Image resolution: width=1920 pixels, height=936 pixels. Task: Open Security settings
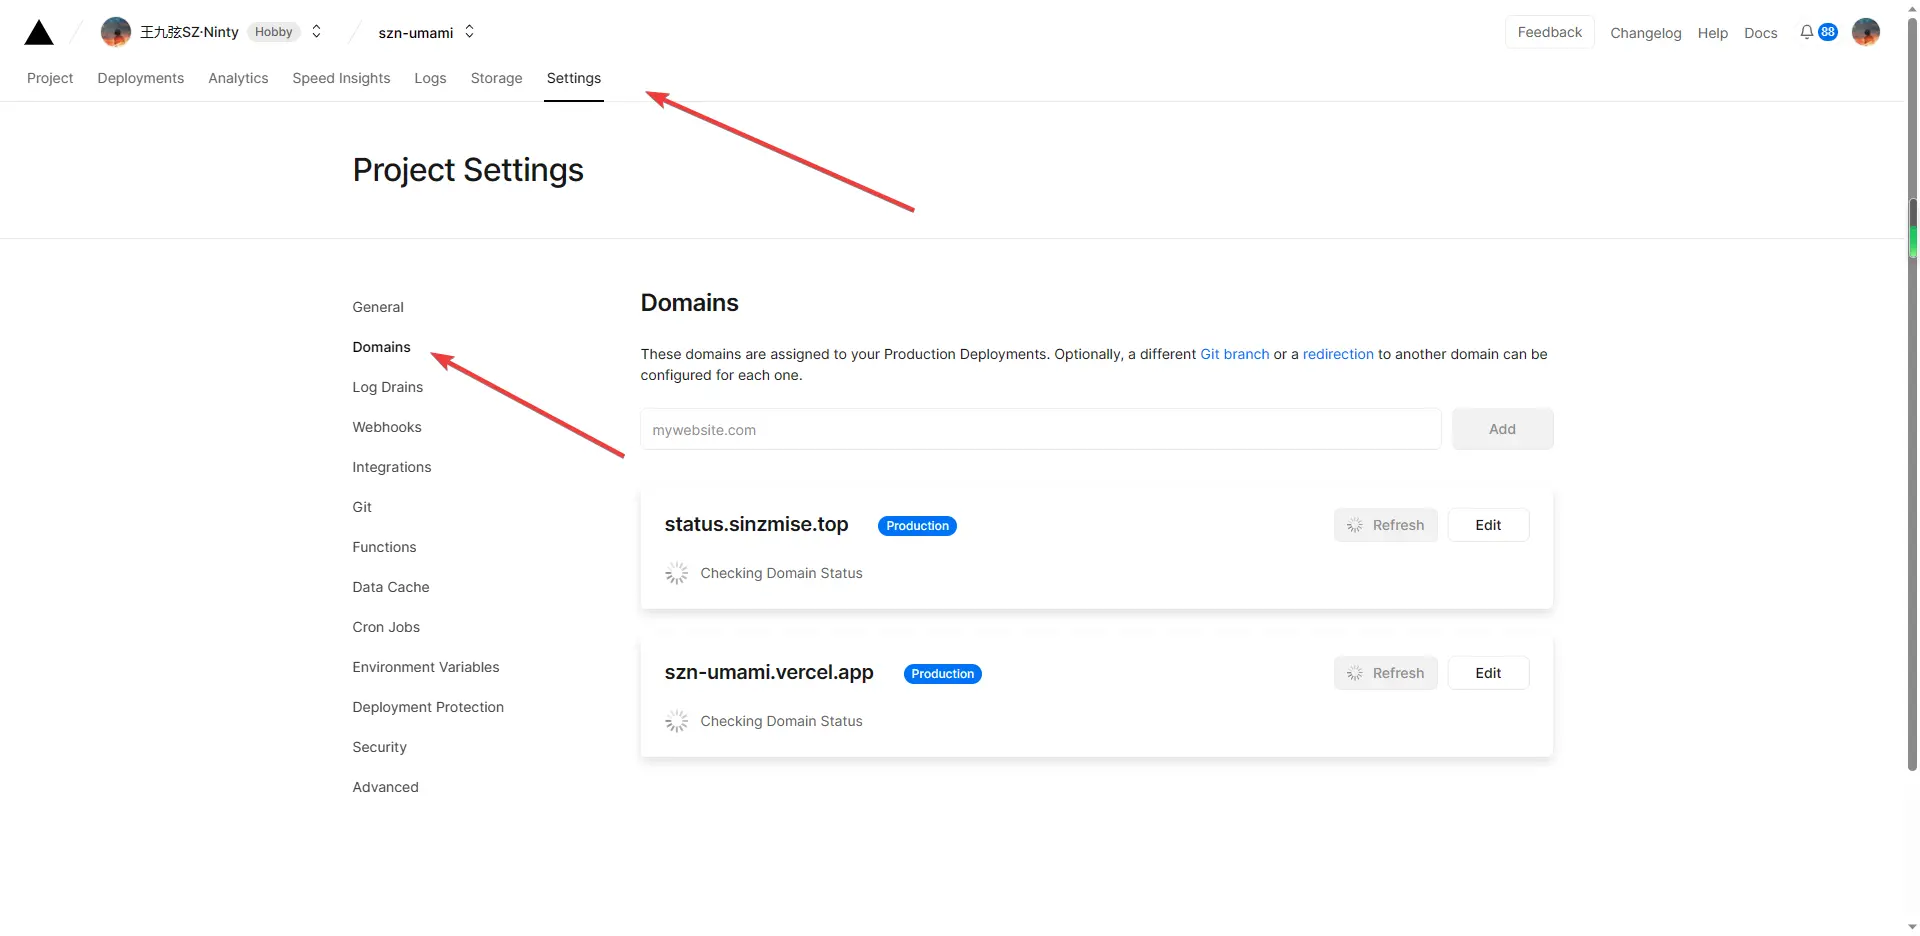(x=379, y=747)
